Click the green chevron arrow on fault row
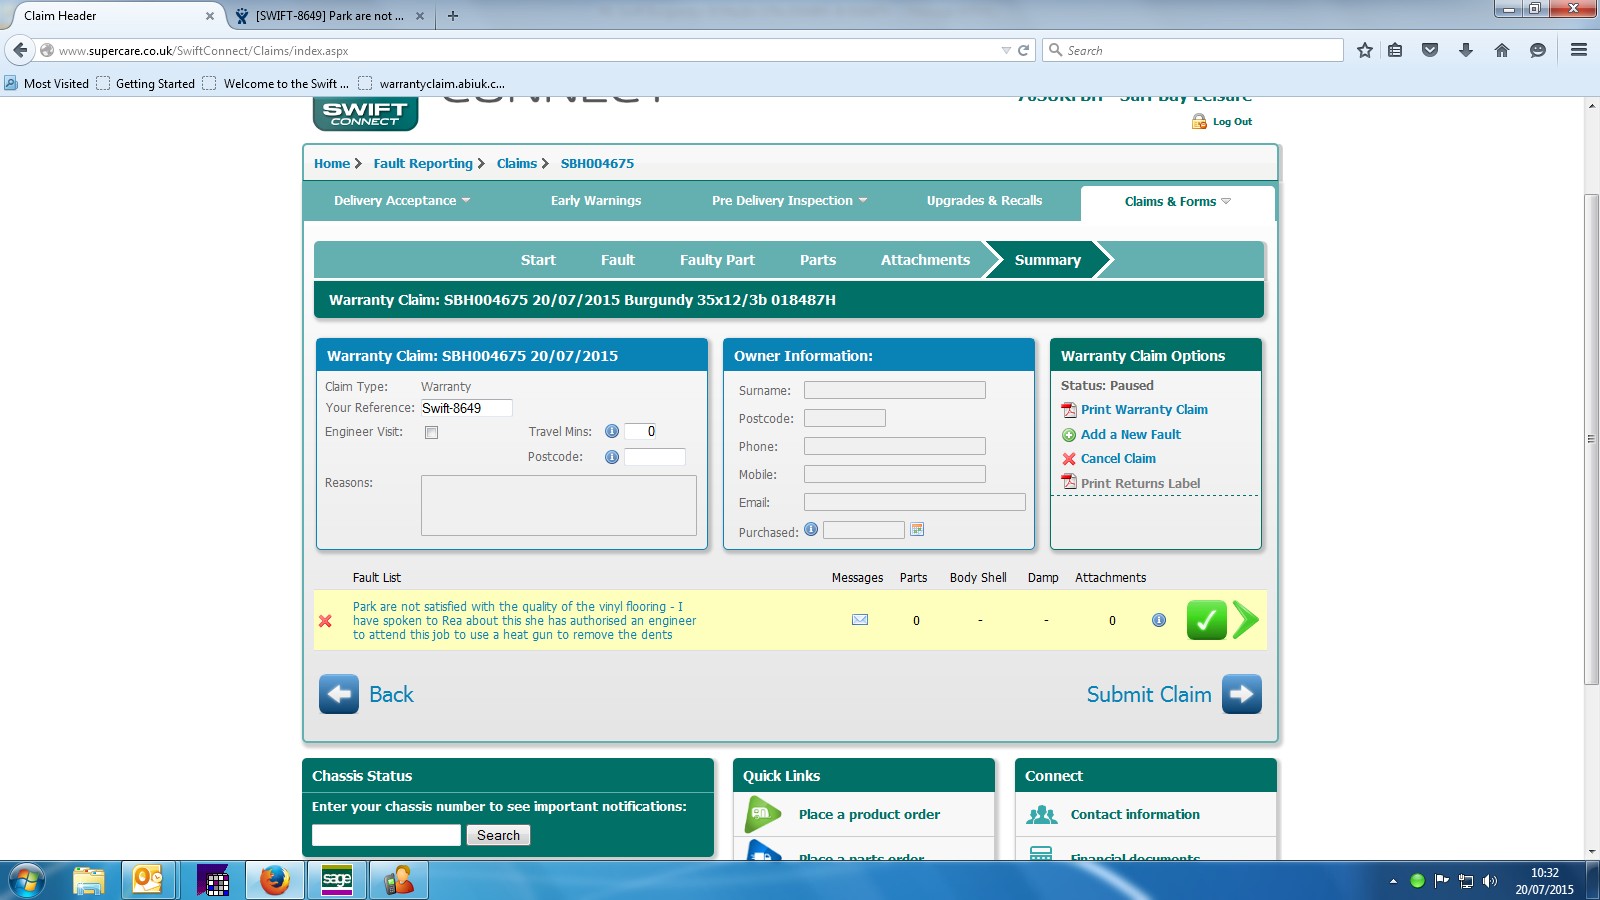Viewport: 1600px width, 900px height. tap(1245, 620)
